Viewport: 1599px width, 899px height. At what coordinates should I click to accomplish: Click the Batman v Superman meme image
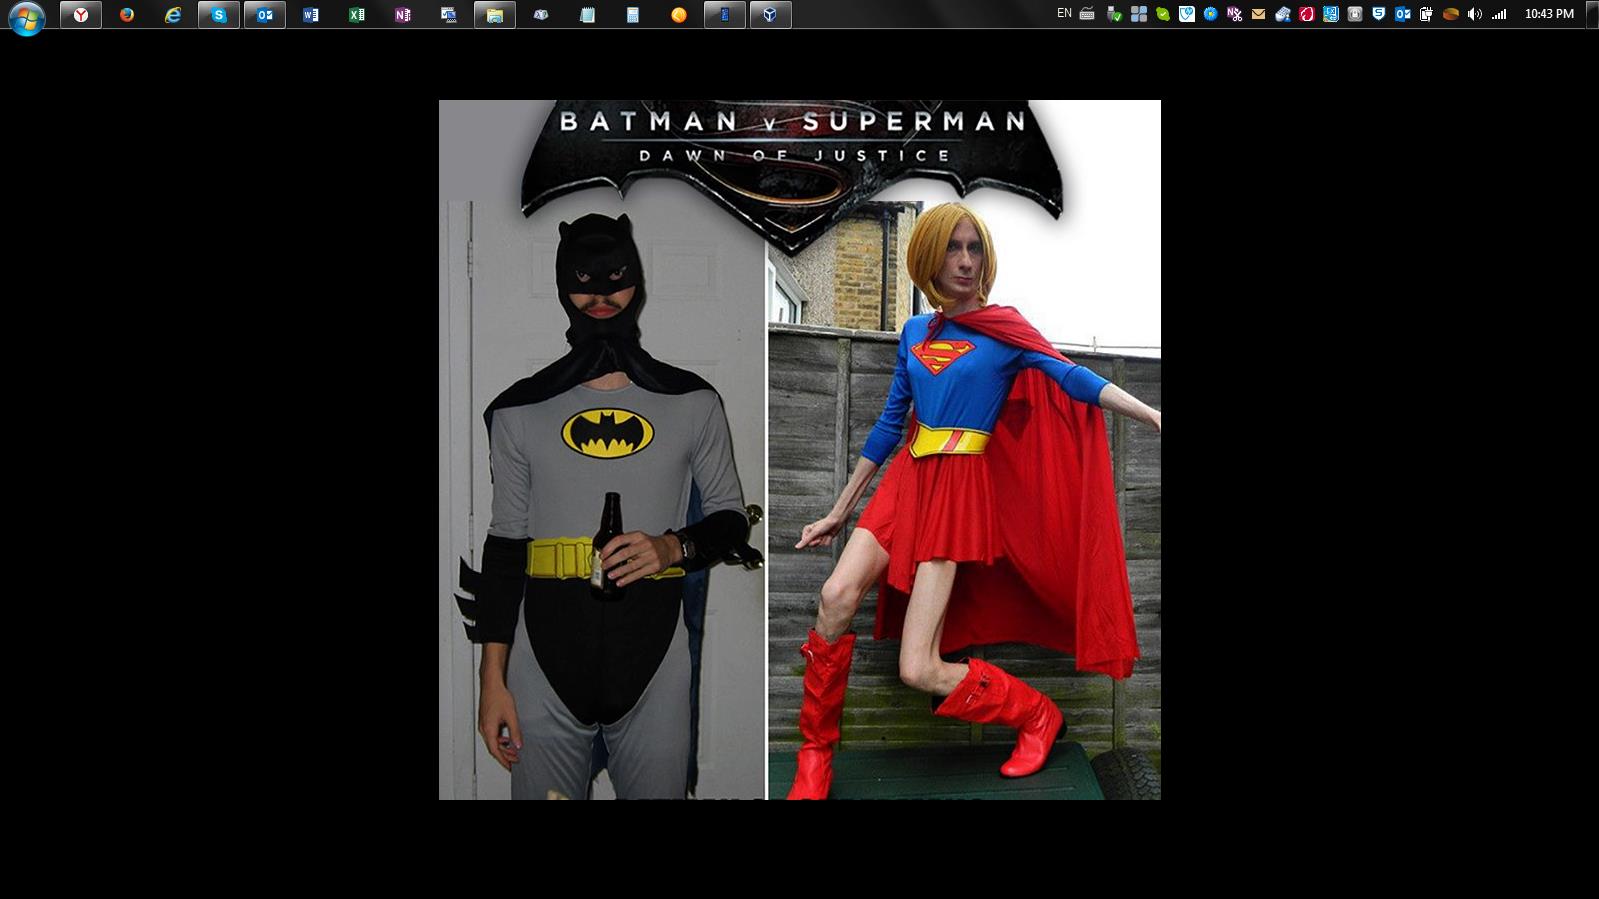800,450
